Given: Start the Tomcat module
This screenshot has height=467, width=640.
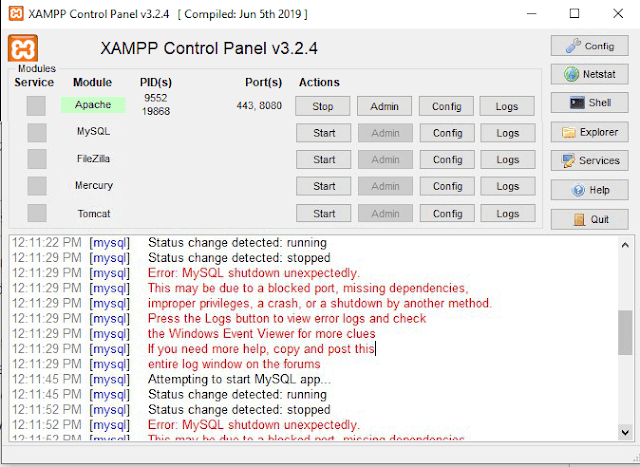Looking at the screenshot, I should 324,213.
